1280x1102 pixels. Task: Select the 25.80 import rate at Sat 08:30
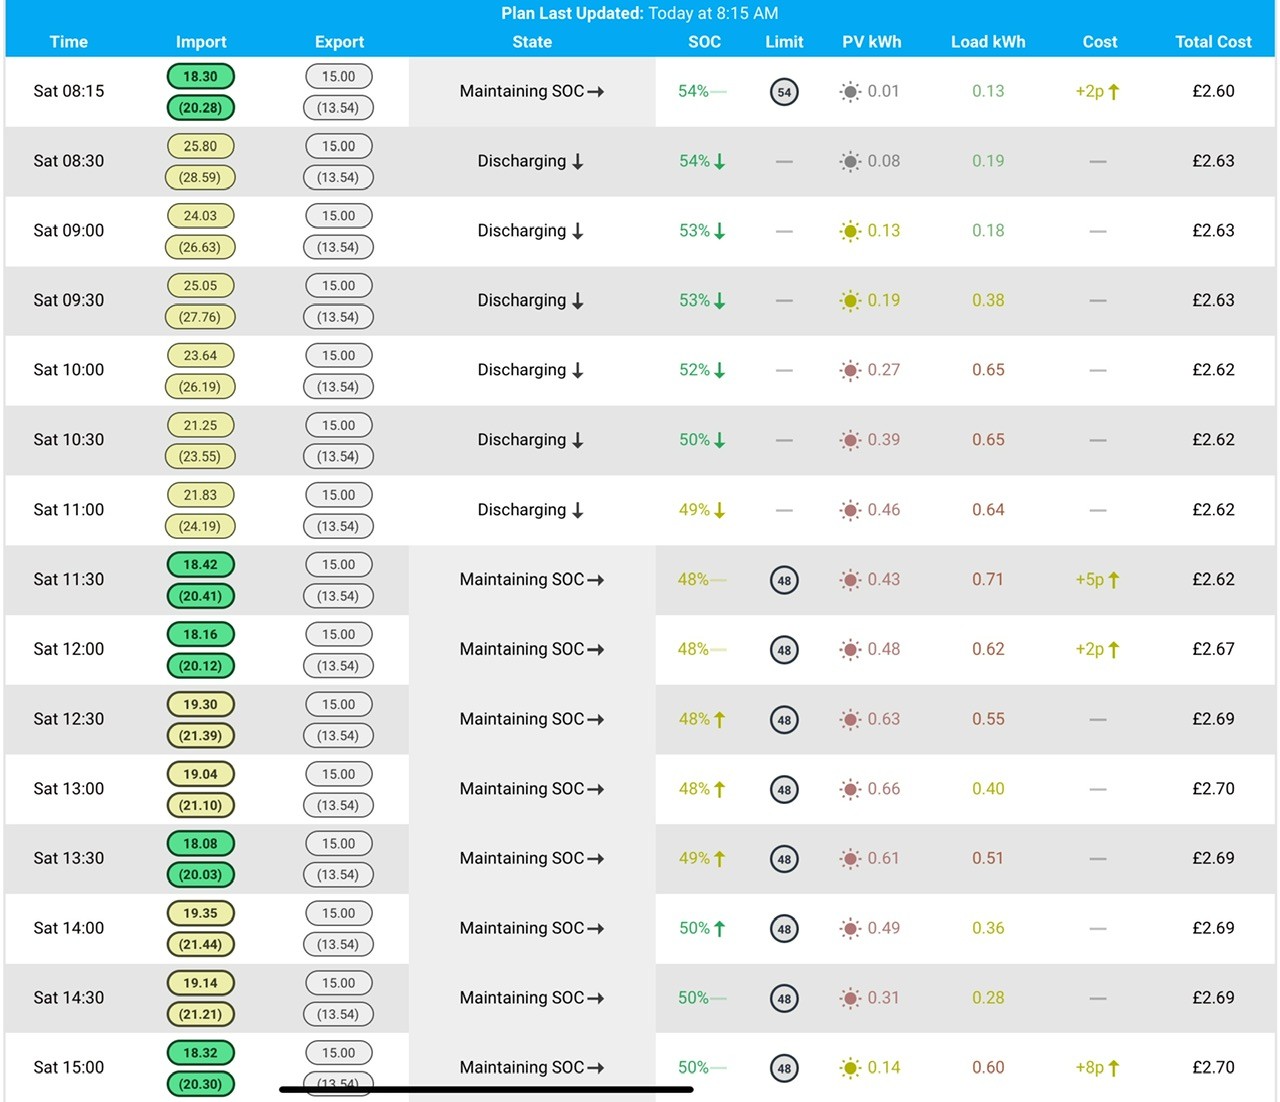click(x=201, y=146)
